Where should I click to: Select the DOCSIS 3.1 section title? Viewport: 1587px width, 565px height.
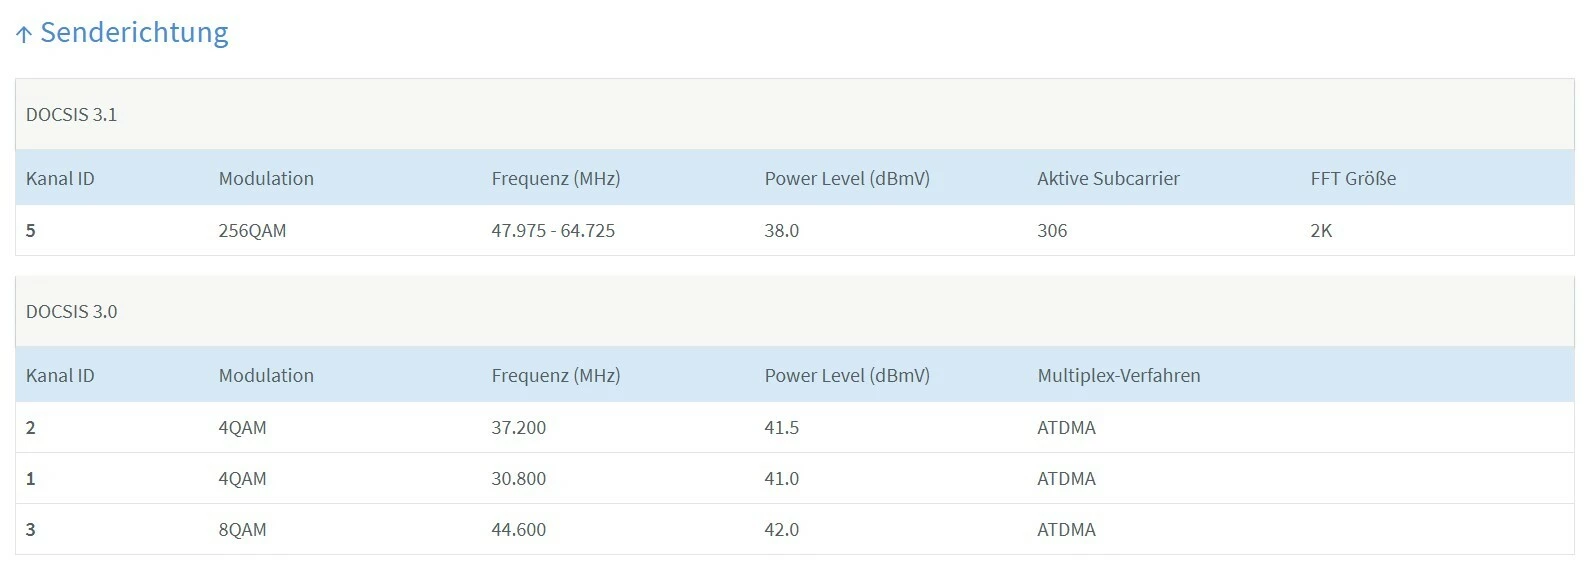tap(71, 115)
